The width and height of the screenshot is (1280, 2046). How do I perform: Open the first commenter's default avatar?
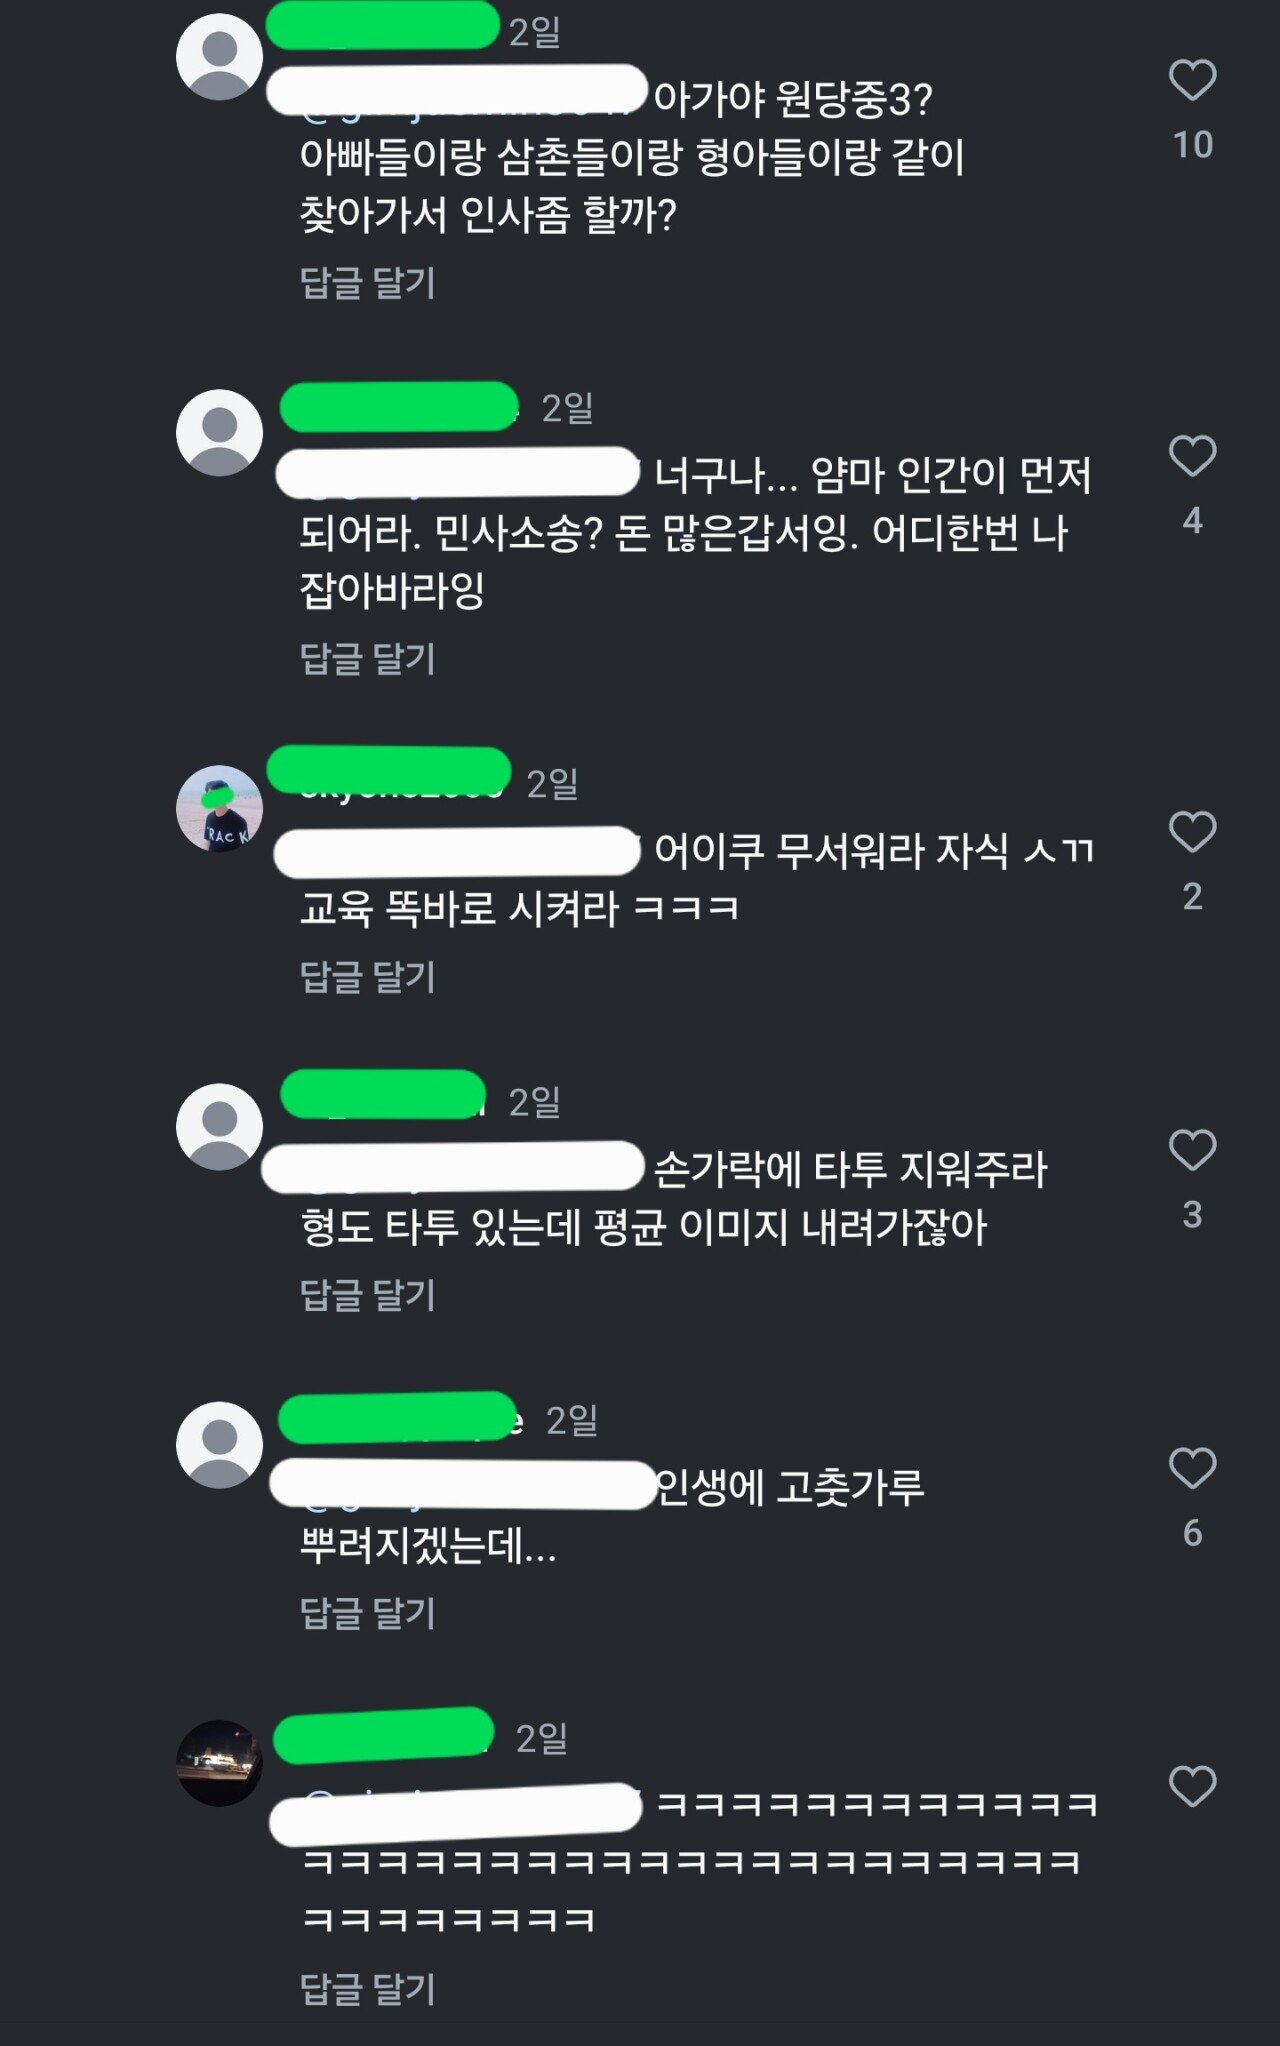pyautogui.click(x=219, y=57)
